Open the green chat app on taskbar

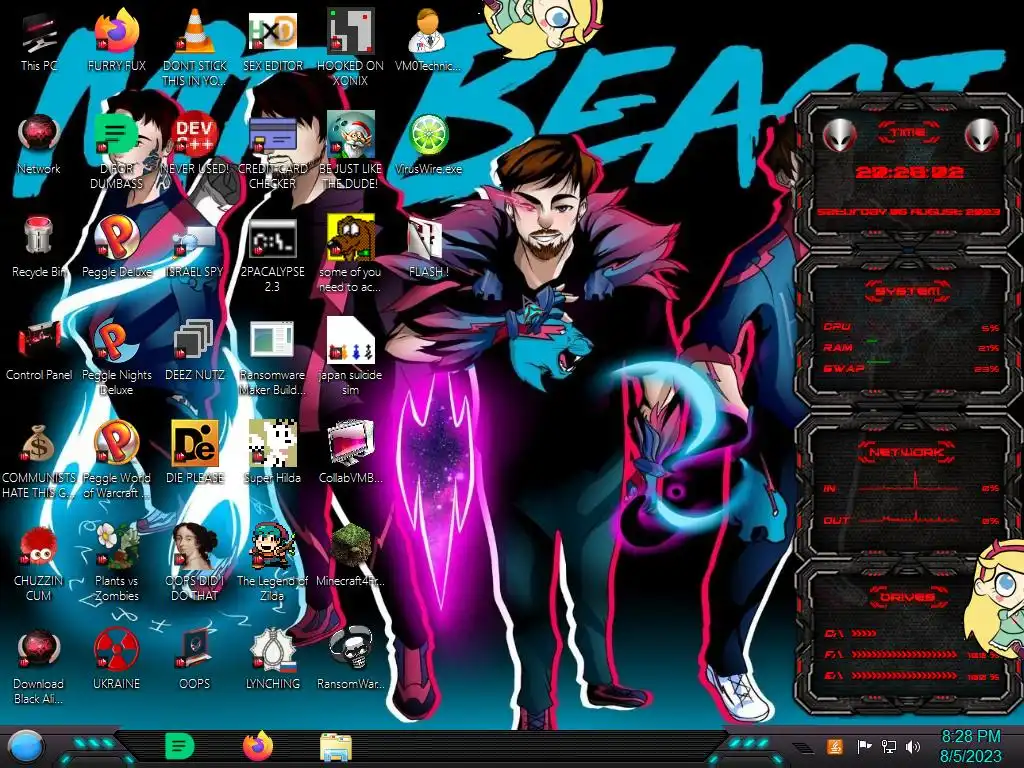click(179, 746)
